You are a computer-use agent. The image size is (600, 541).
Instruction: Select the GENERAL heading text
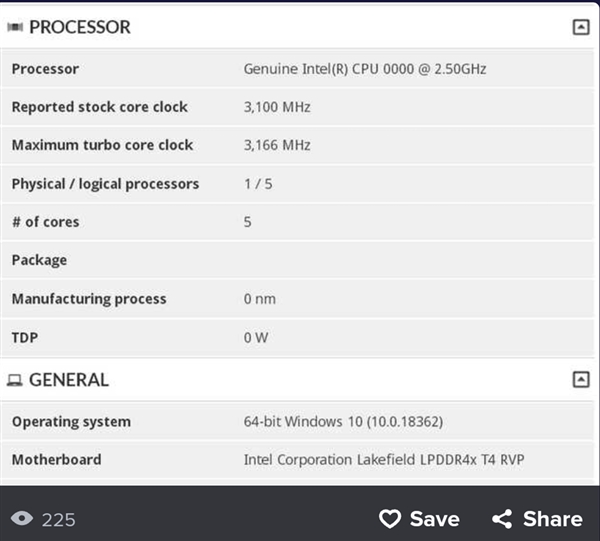(x=69, y=380)
